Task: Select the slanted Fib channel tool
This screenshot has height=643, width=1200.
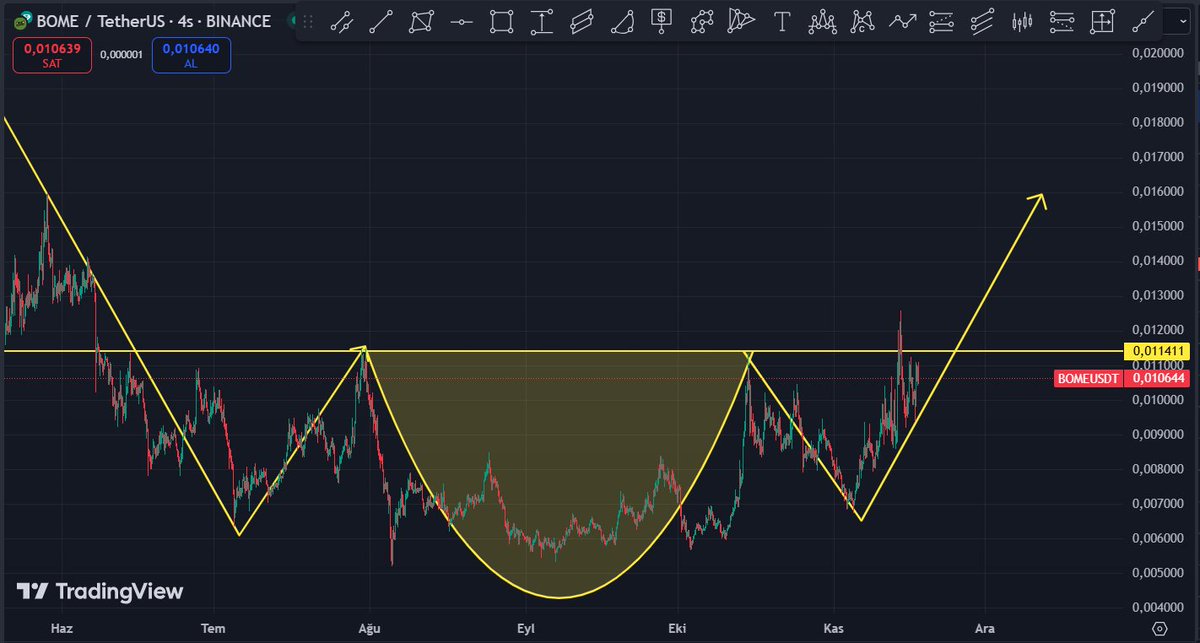Action: click(x=982, y=20)
